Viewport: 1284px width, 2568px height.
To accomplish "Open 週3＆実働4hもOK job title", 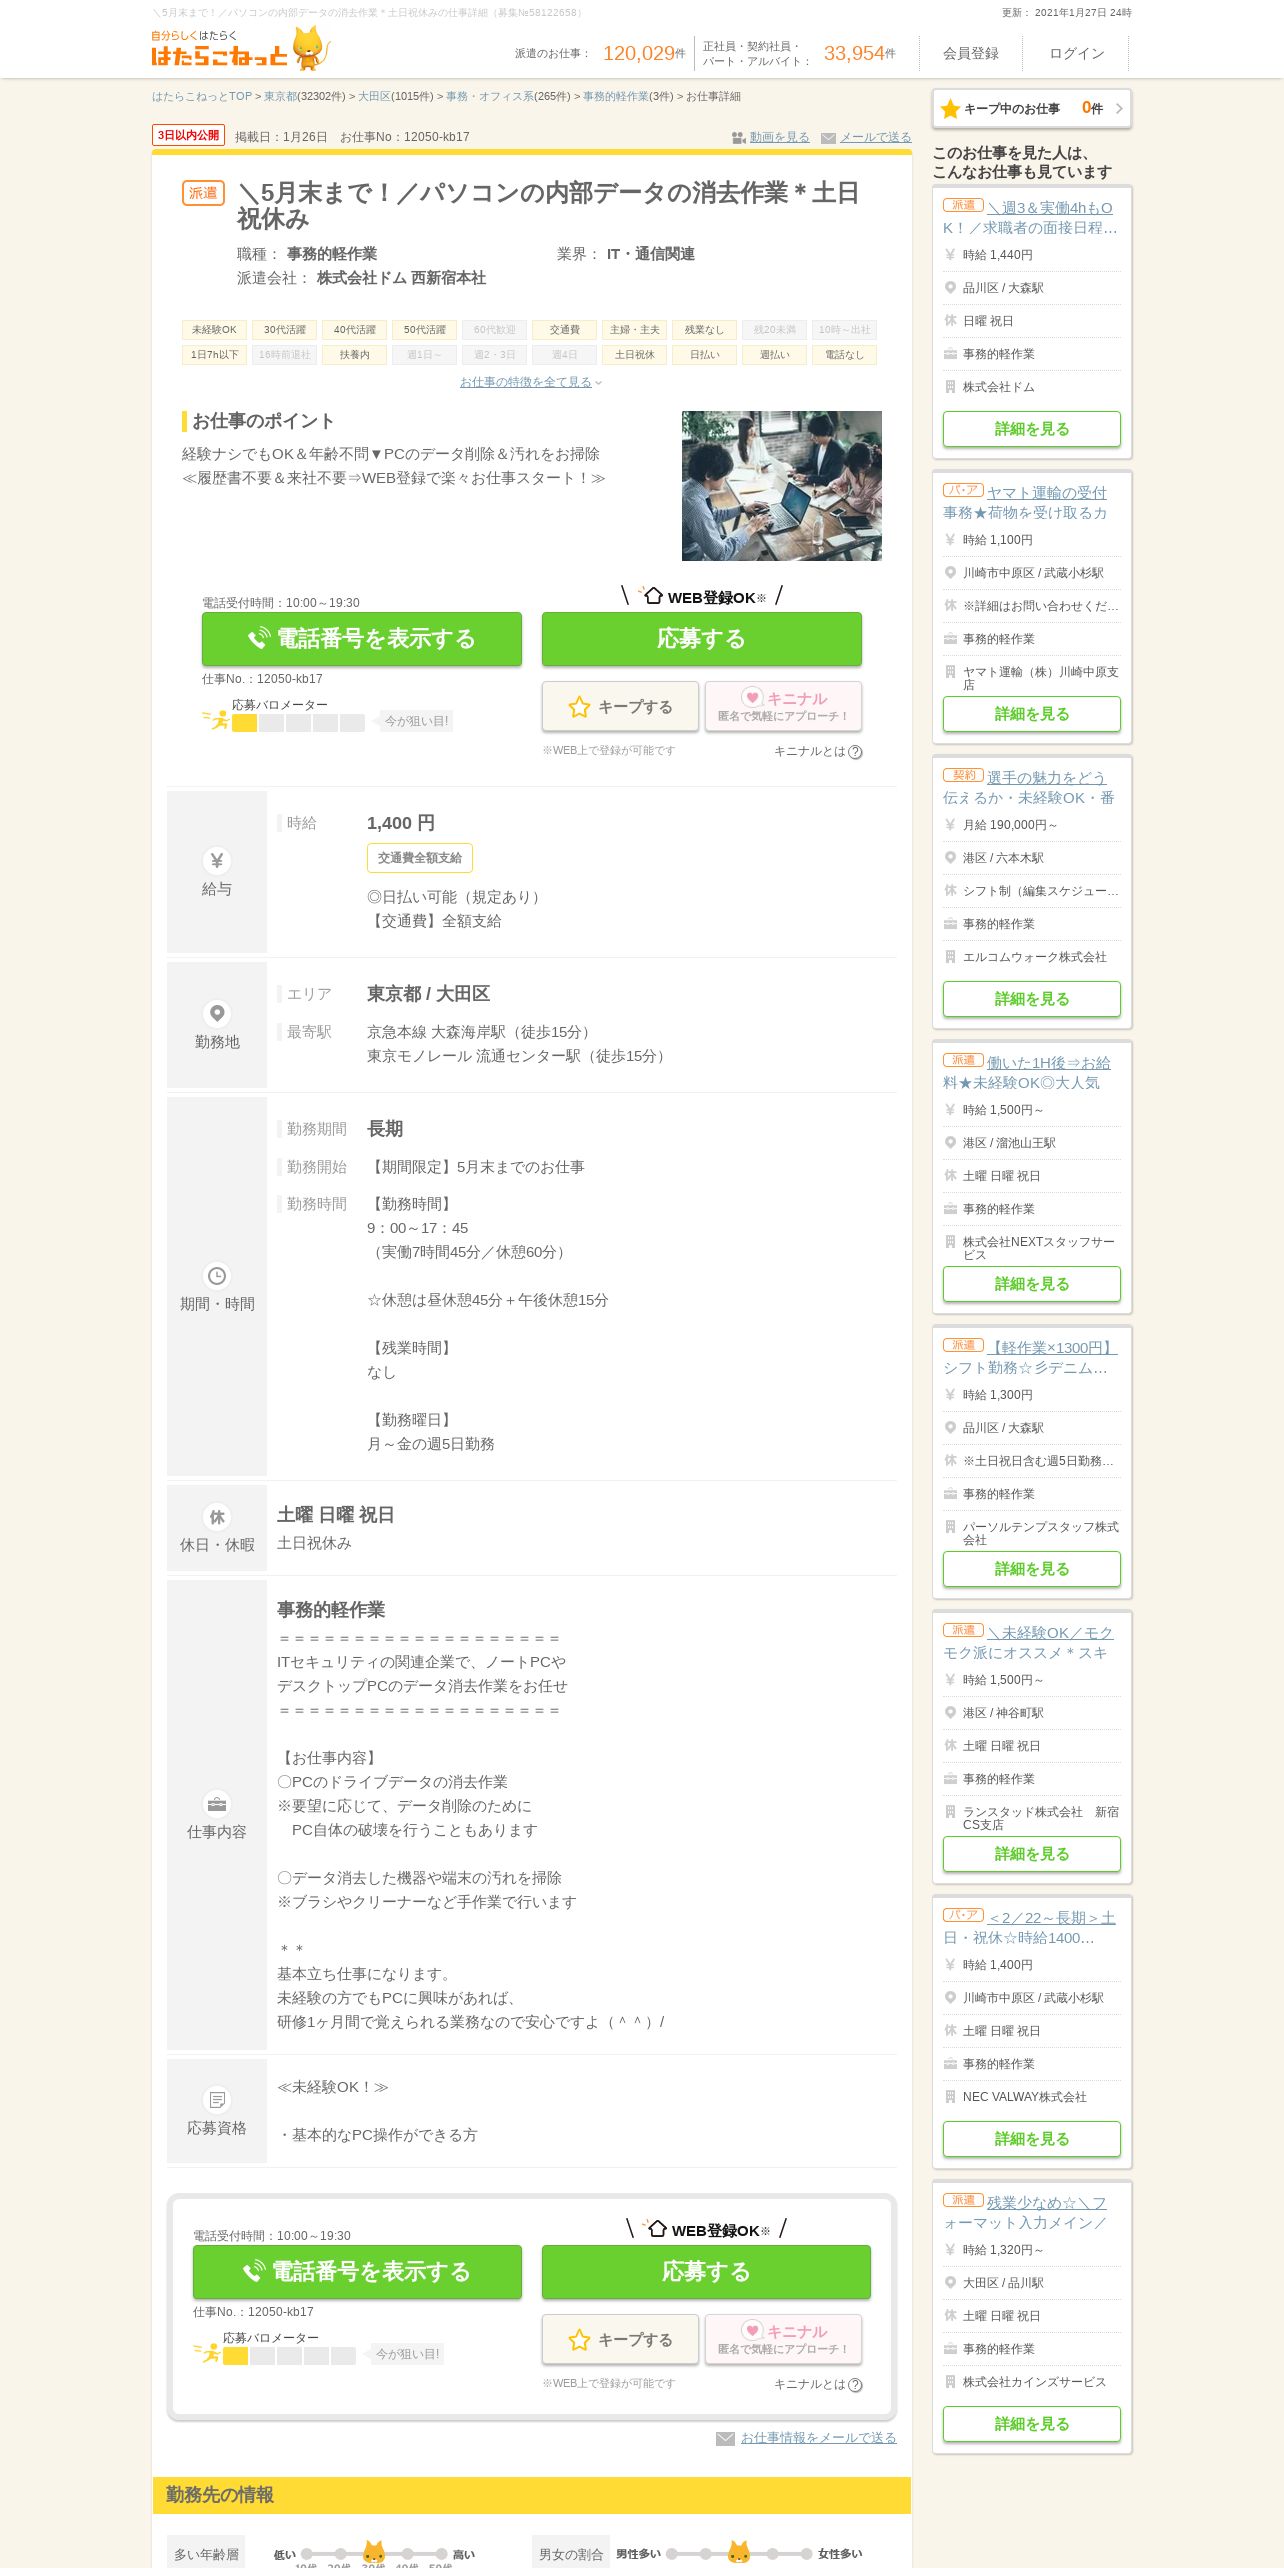I will (x=1032, y=218).
